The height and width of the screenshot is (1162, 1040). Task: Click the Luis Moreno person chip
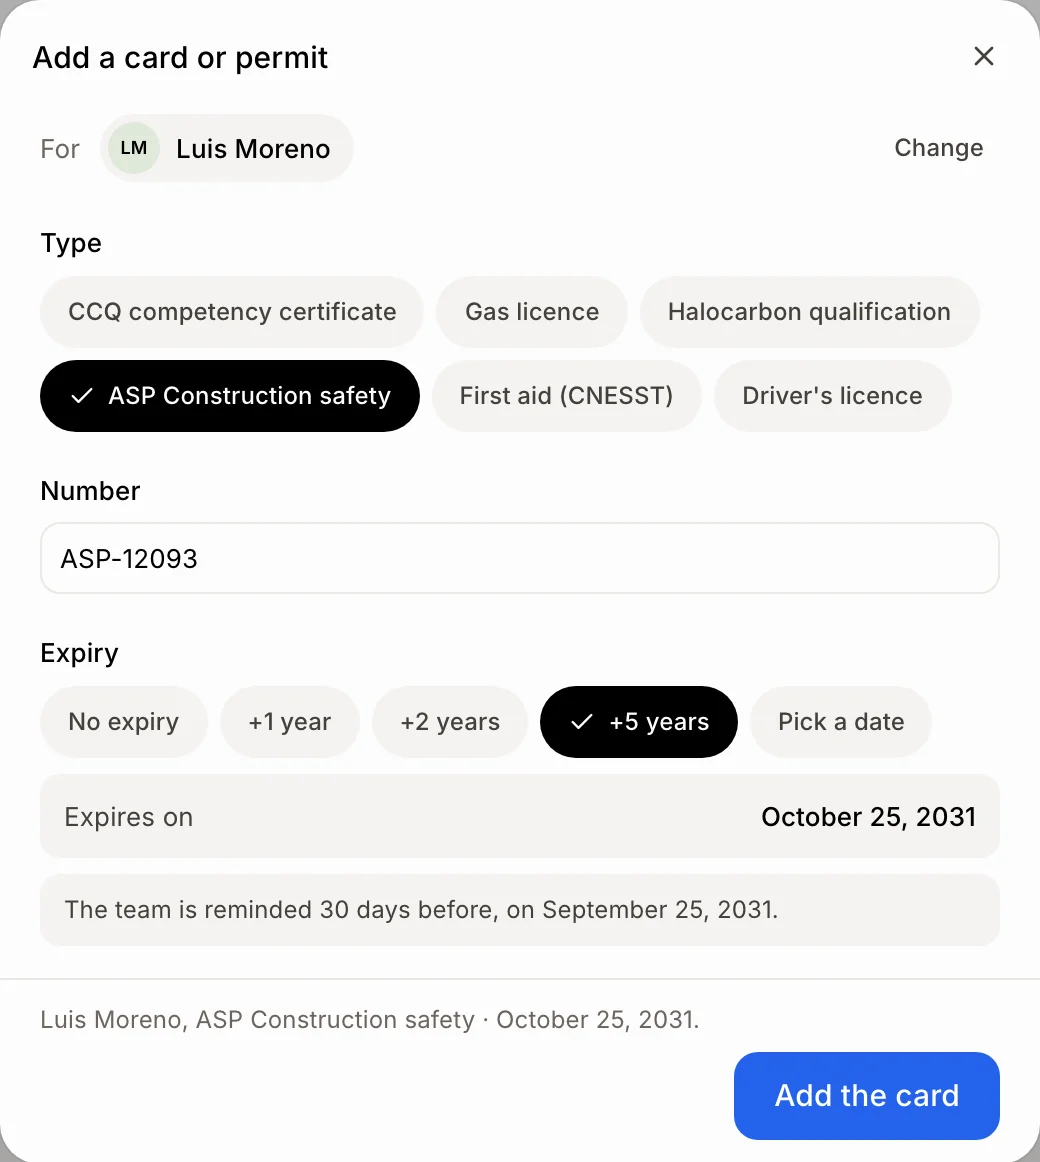(227, 148)
